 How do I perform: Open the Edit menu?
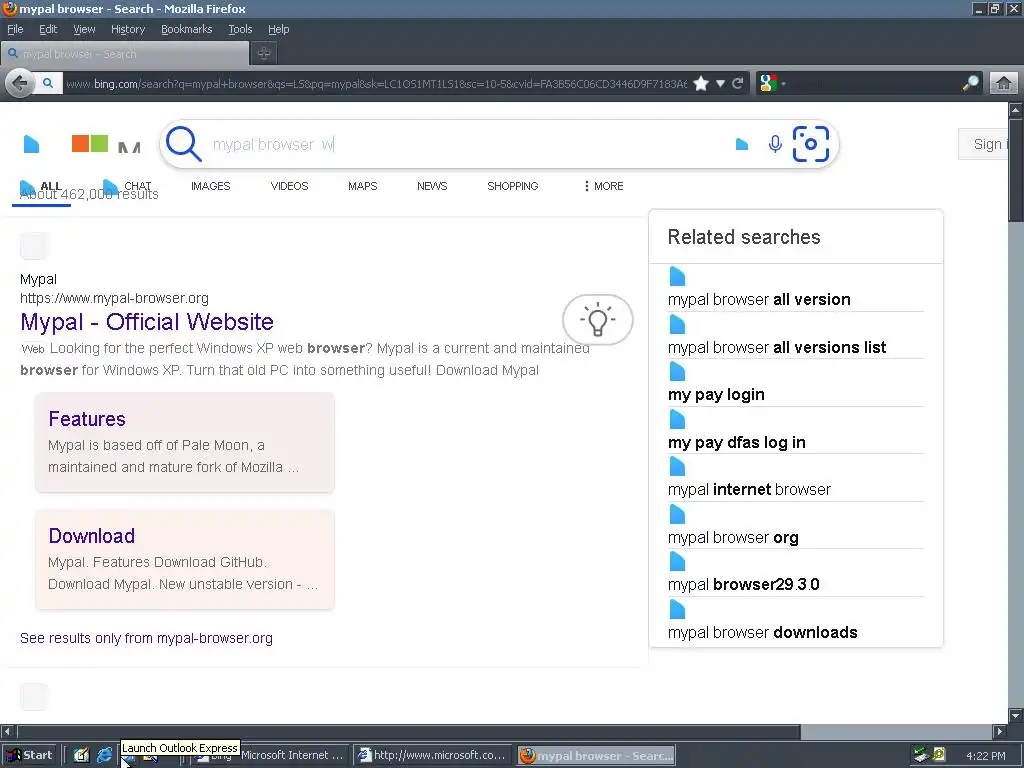pos(48,29)
